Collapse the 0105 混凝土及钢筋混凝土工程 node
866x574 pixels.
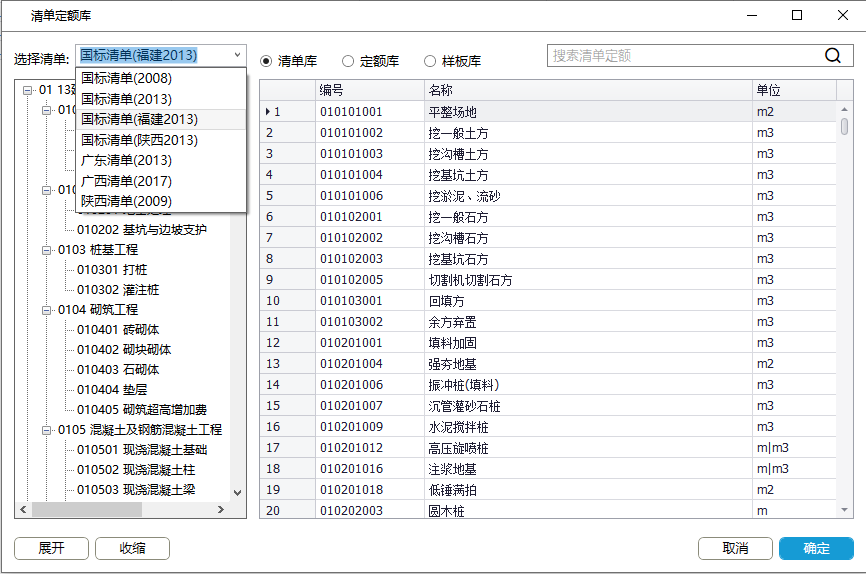46,430
